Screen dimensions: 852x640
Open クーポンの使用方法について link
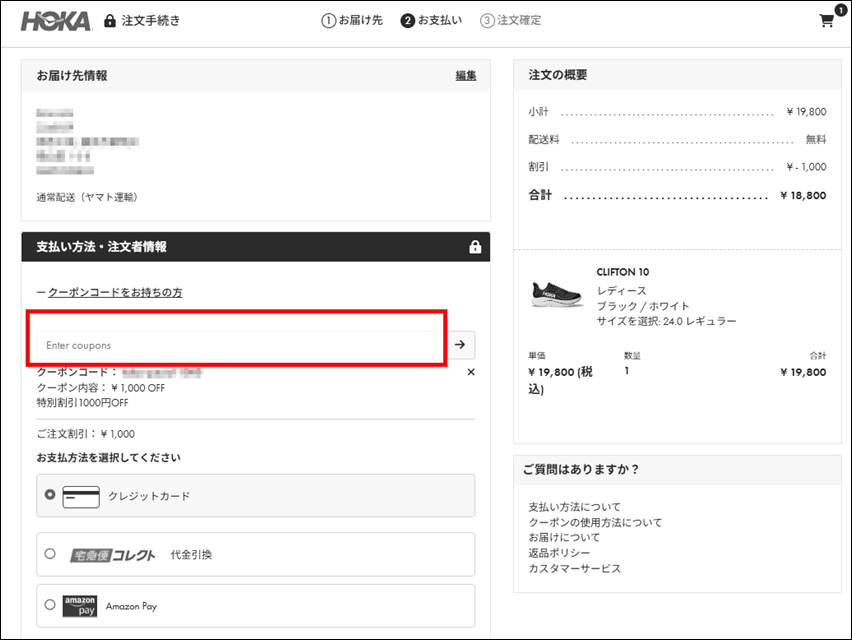click(595, 522)
